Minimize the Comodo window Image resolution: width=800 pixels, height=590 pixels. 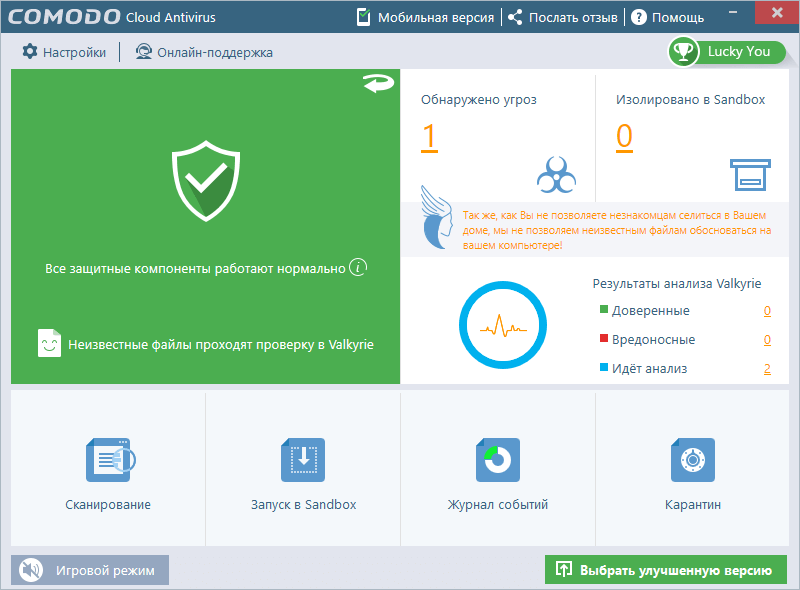point(733,12)
